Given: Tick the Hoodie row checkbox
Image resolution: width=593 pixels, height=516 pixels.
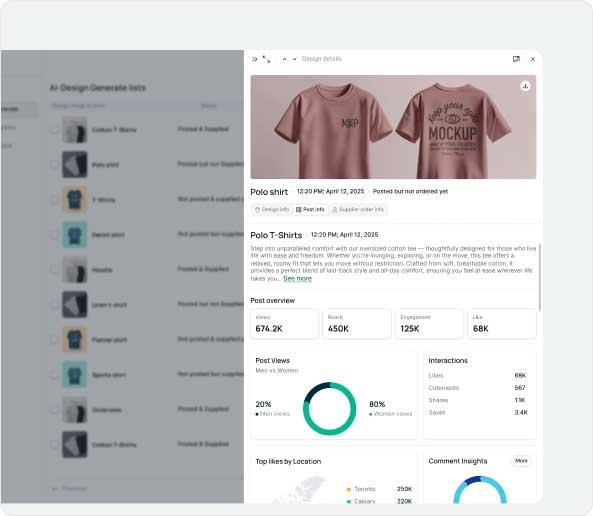Looking at the screenshot, I should coord(54,269).
